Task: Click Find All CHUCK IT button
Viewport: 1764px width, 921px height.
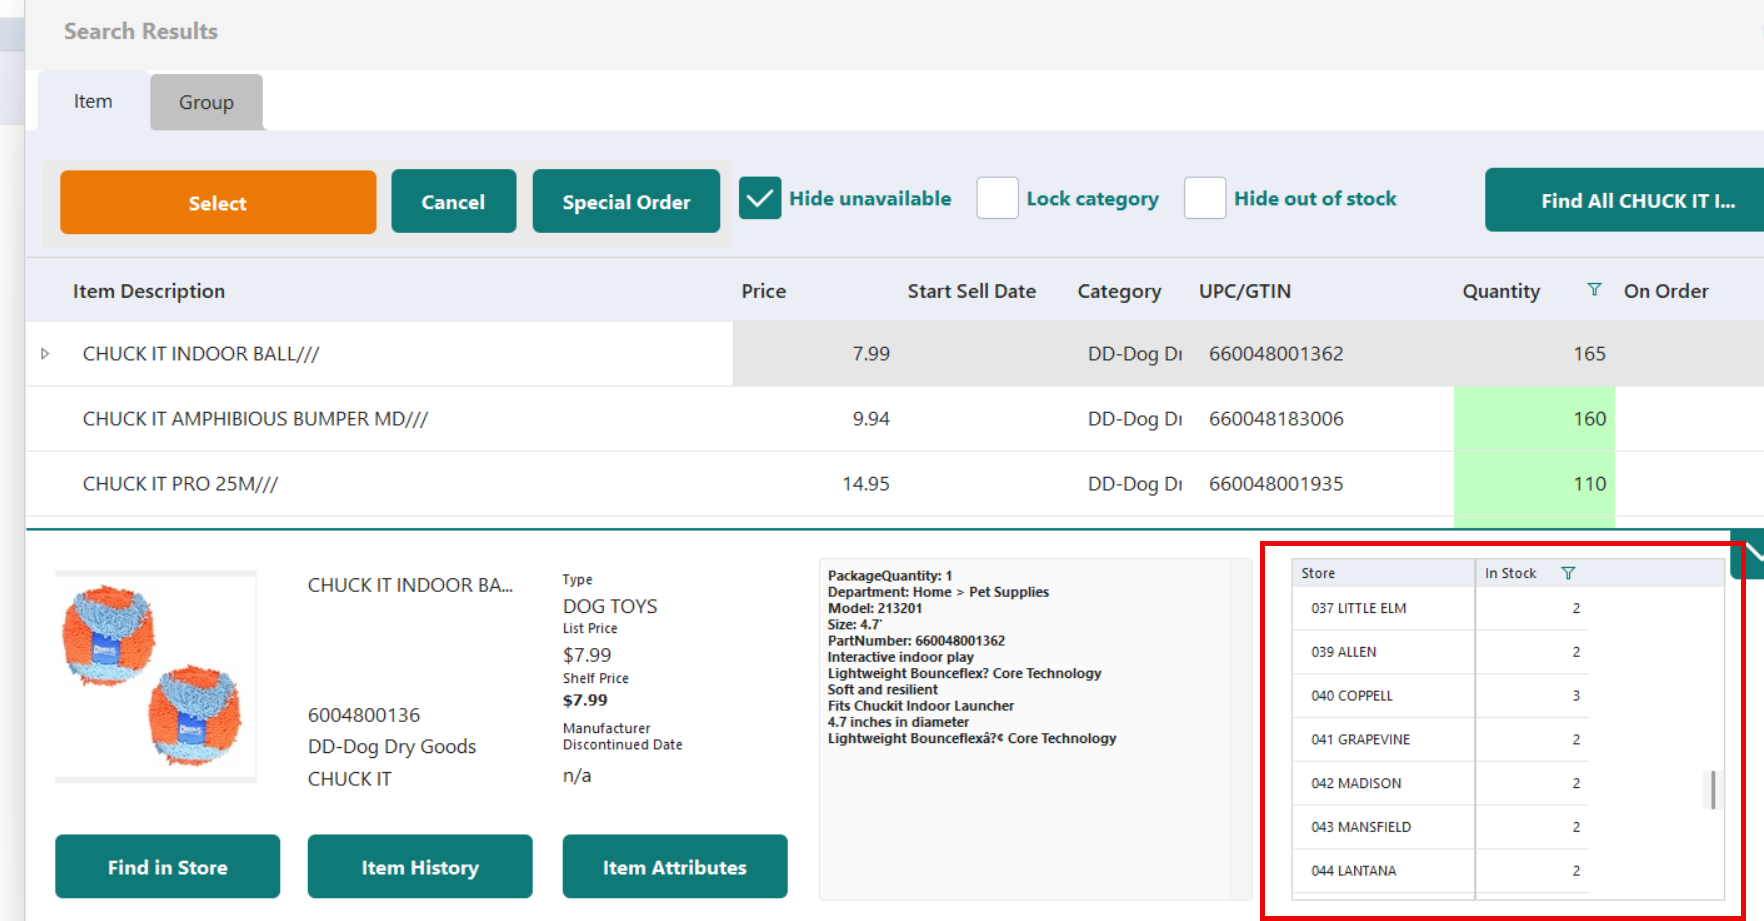Action: 1625,200
